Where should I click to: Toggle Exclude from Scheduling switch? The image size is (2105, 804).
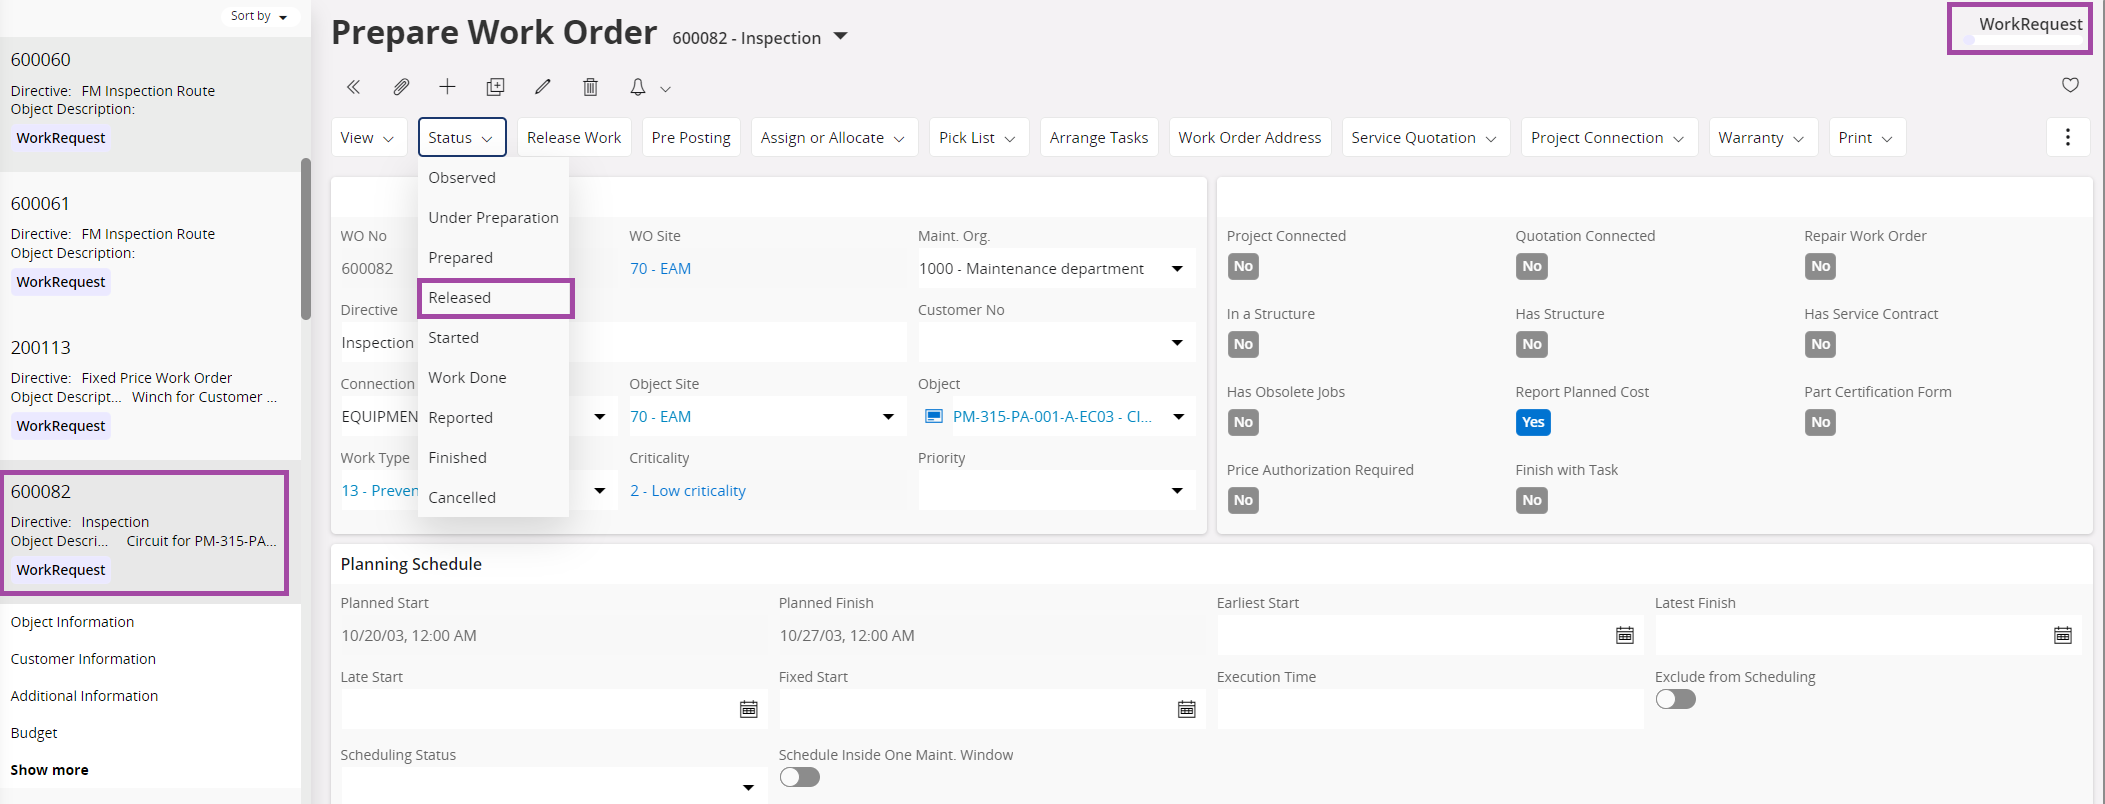pyautogui.click(x=1675, y=699)
